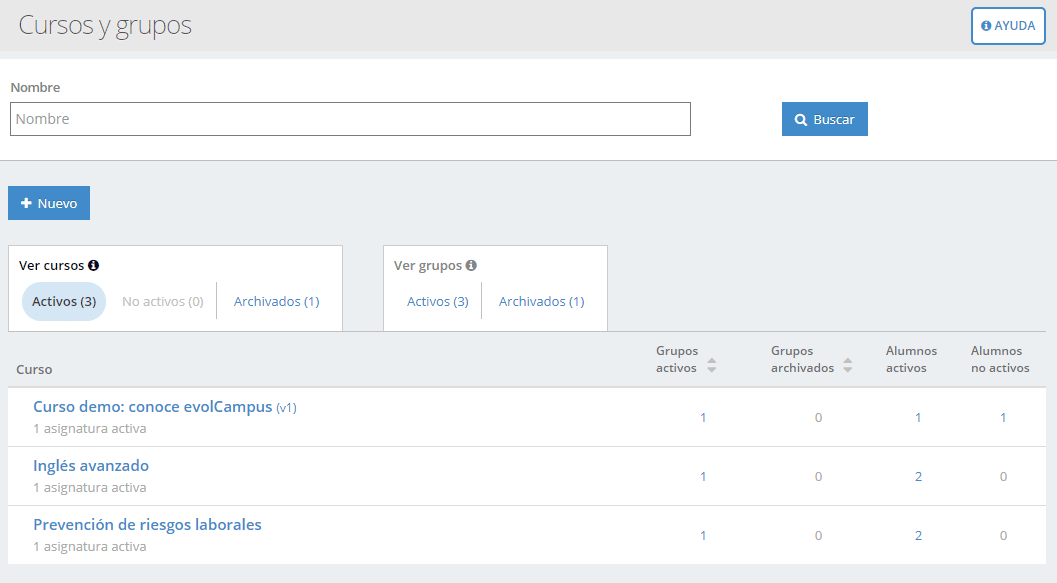This screenshot has height=583, width=1057.
Task: Focus the Nombre search input field
Action: 351,119
